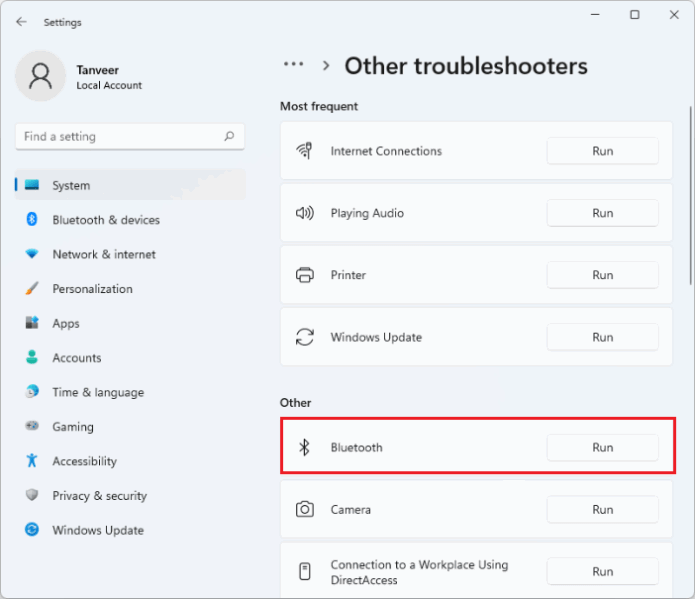Image resolution: width=695 pixels, height=599 pixels.
Task: Click the Playing Audio speaker icon
Action: click(x=305, y=213)
